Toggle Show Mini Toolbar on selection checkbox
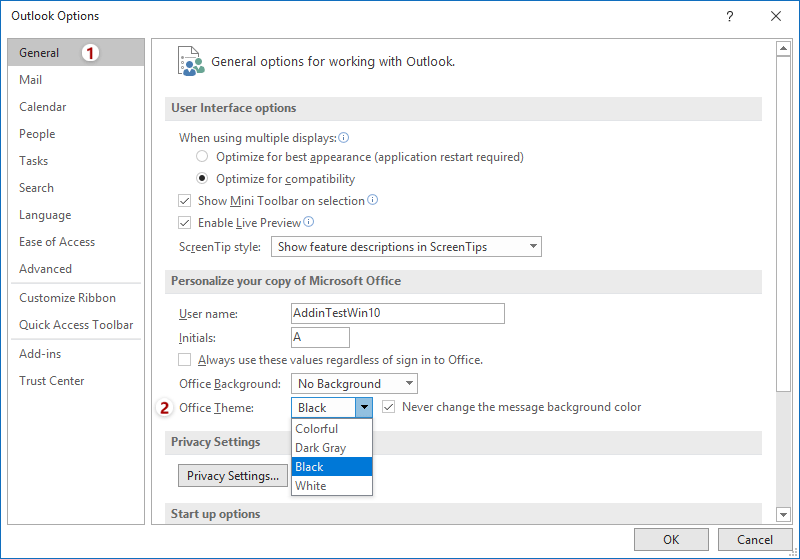 184,201
